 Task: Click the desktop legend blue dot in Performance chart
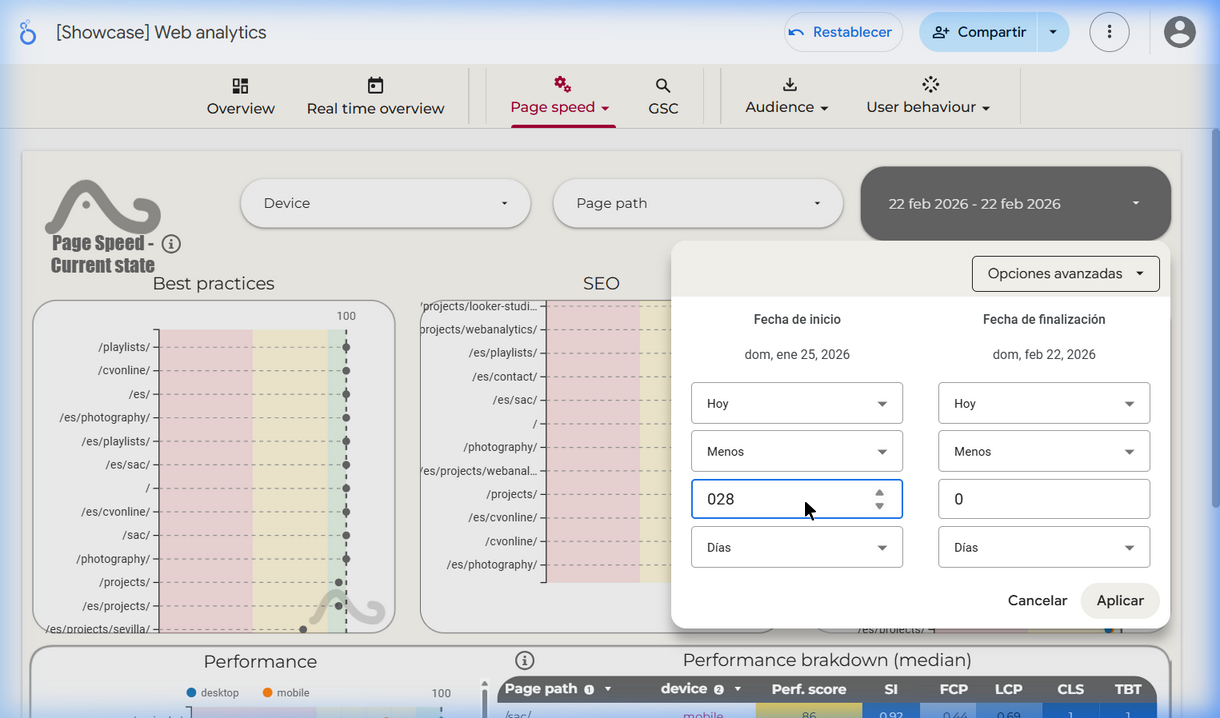click(191, 692)
